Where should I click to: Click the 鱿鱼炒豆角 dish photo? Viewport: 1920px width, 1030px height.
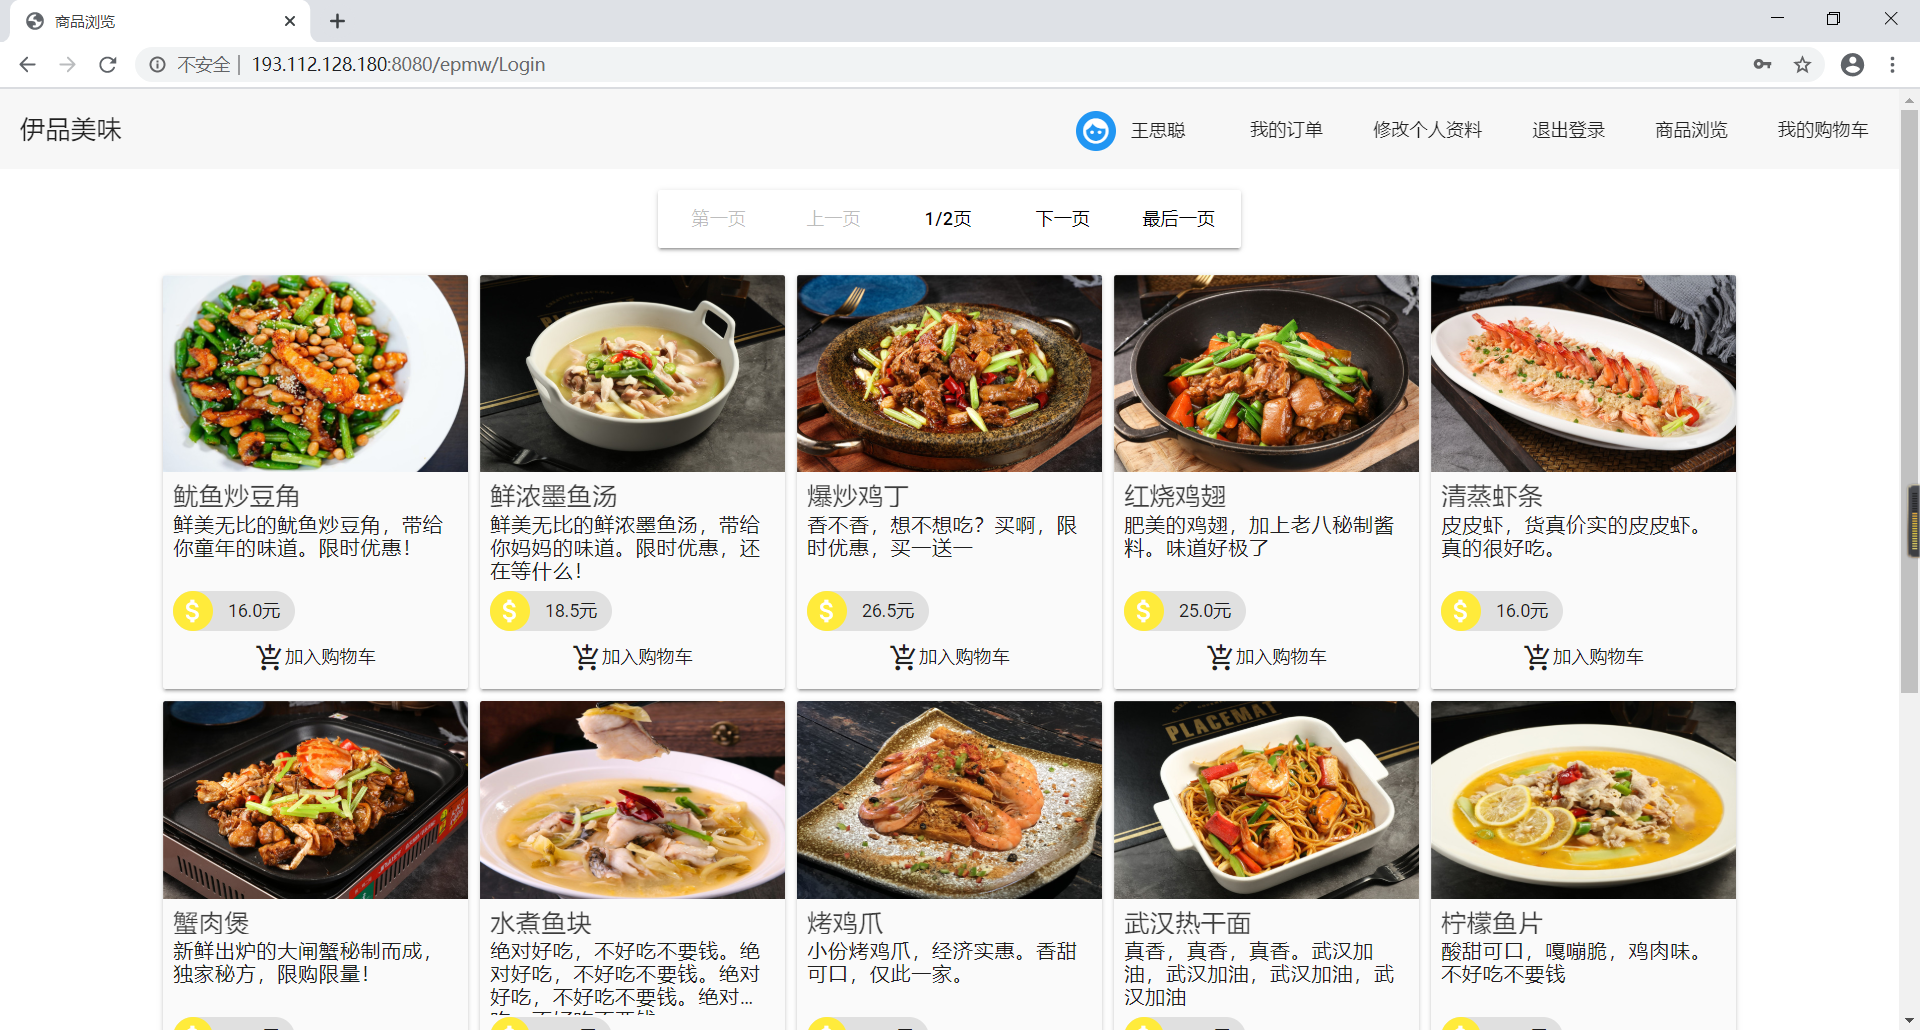point(315,374)
